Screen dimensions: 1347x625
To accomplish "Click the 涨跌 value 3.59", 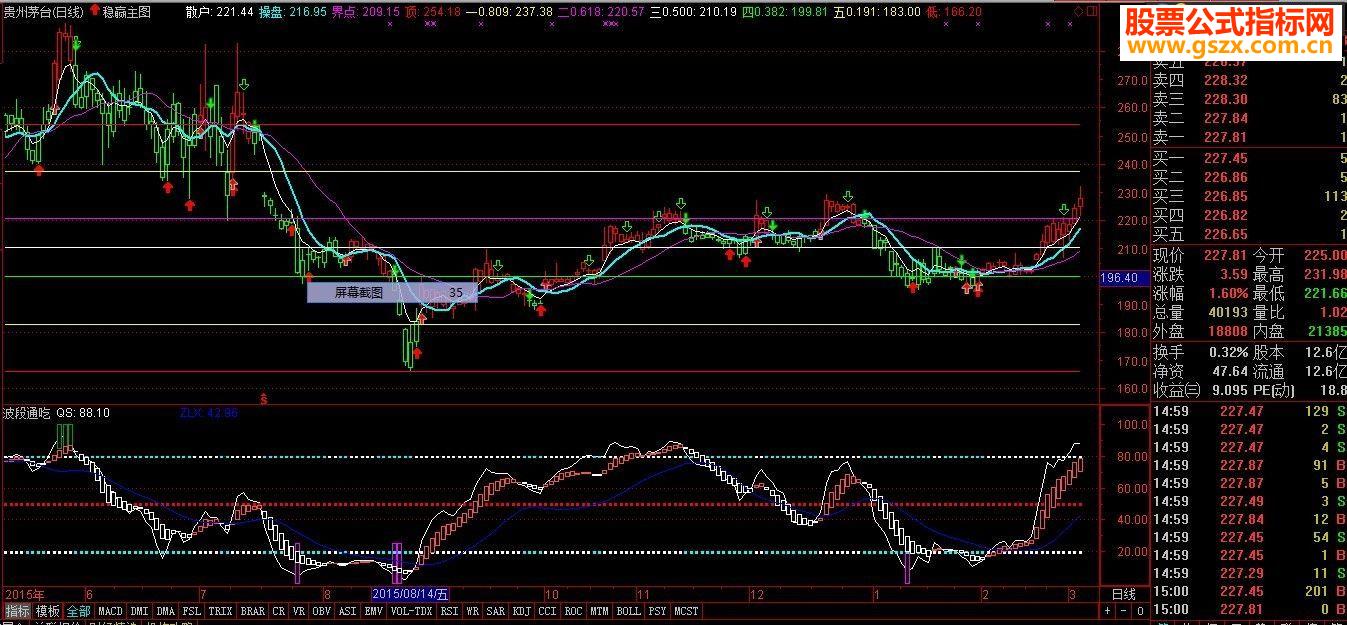I will point(1232,275).
